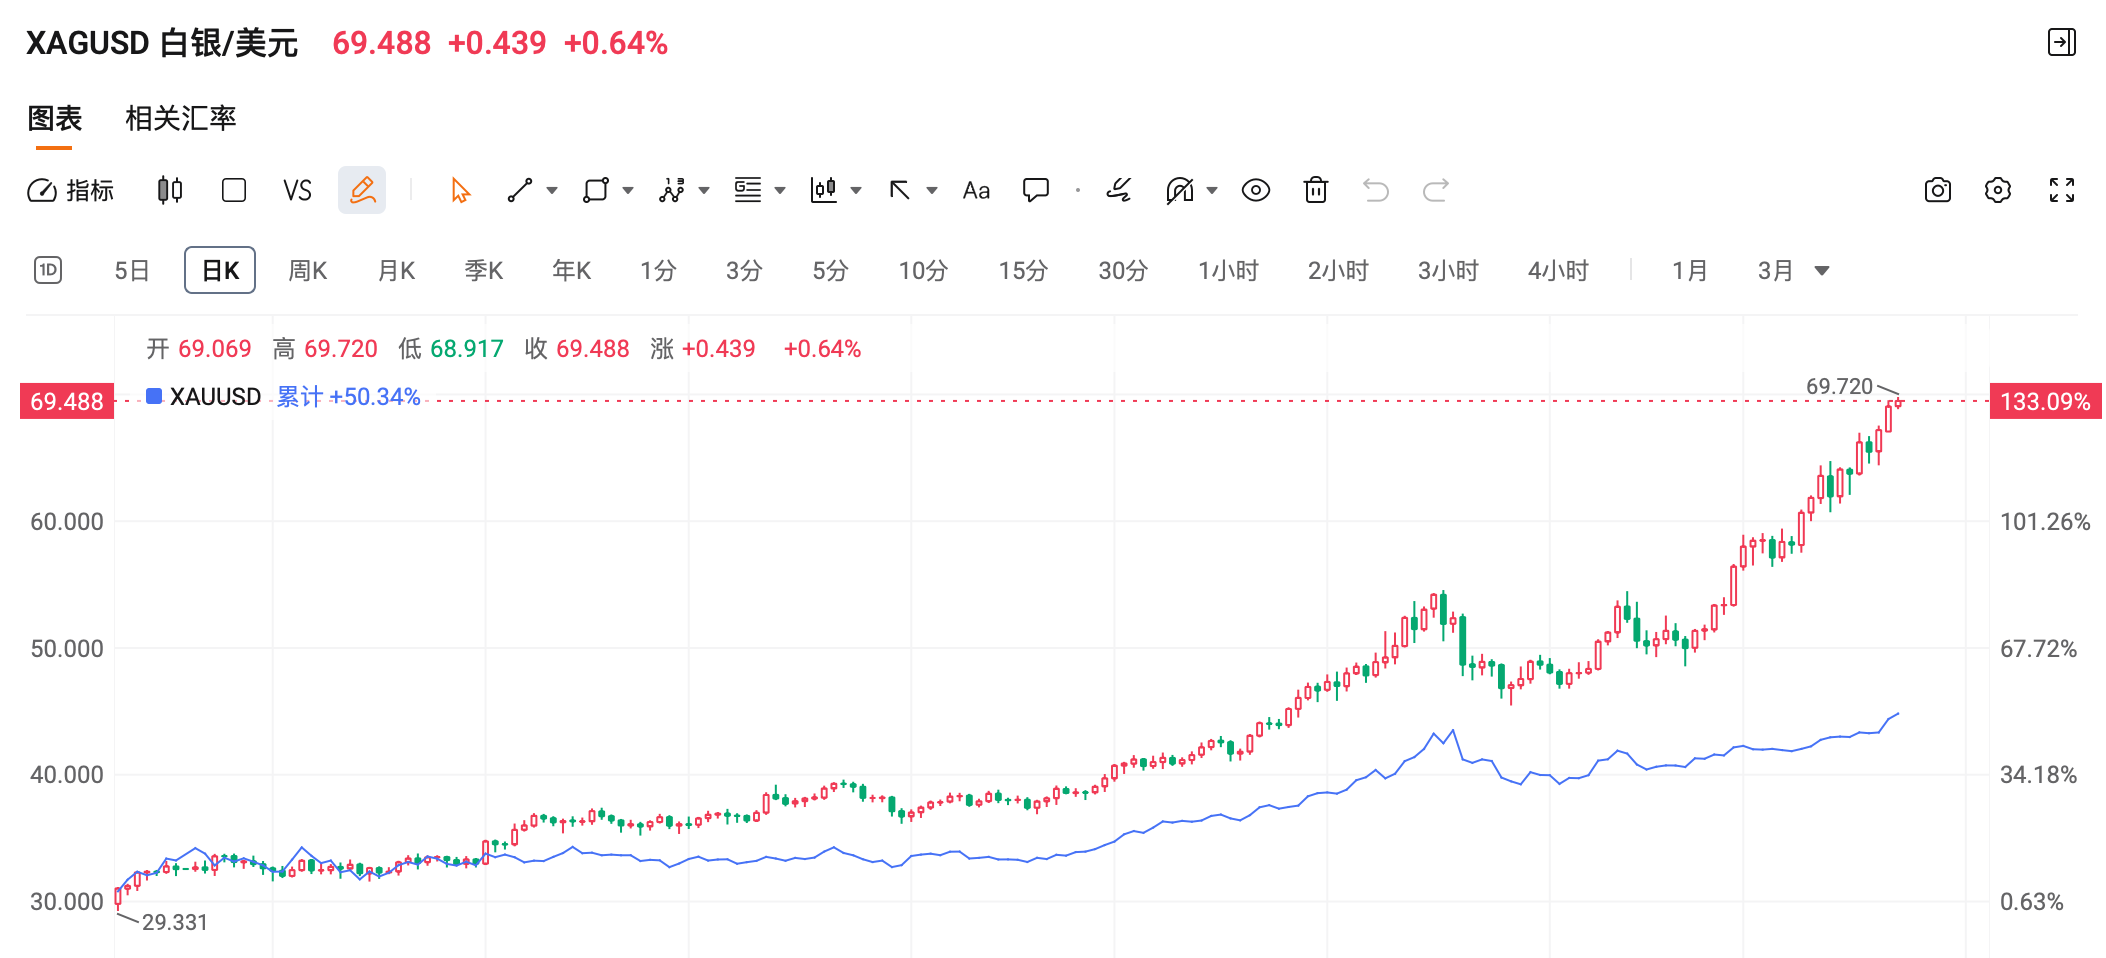Image resolution: width=2106 pixels, height=958 pixels.
Task: Toggle the VS comparison mode
Action: tap(297, 190)
